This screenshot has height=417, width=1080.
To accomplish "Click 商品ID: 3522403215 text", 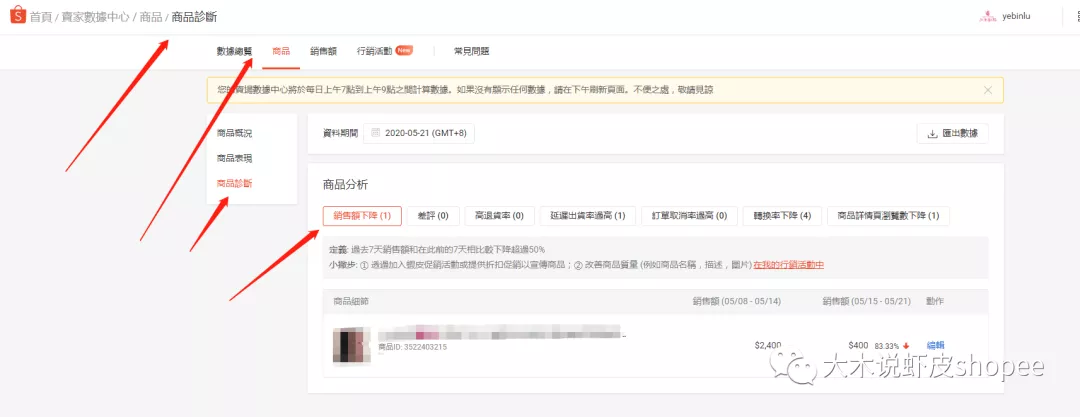I will 413,347.
